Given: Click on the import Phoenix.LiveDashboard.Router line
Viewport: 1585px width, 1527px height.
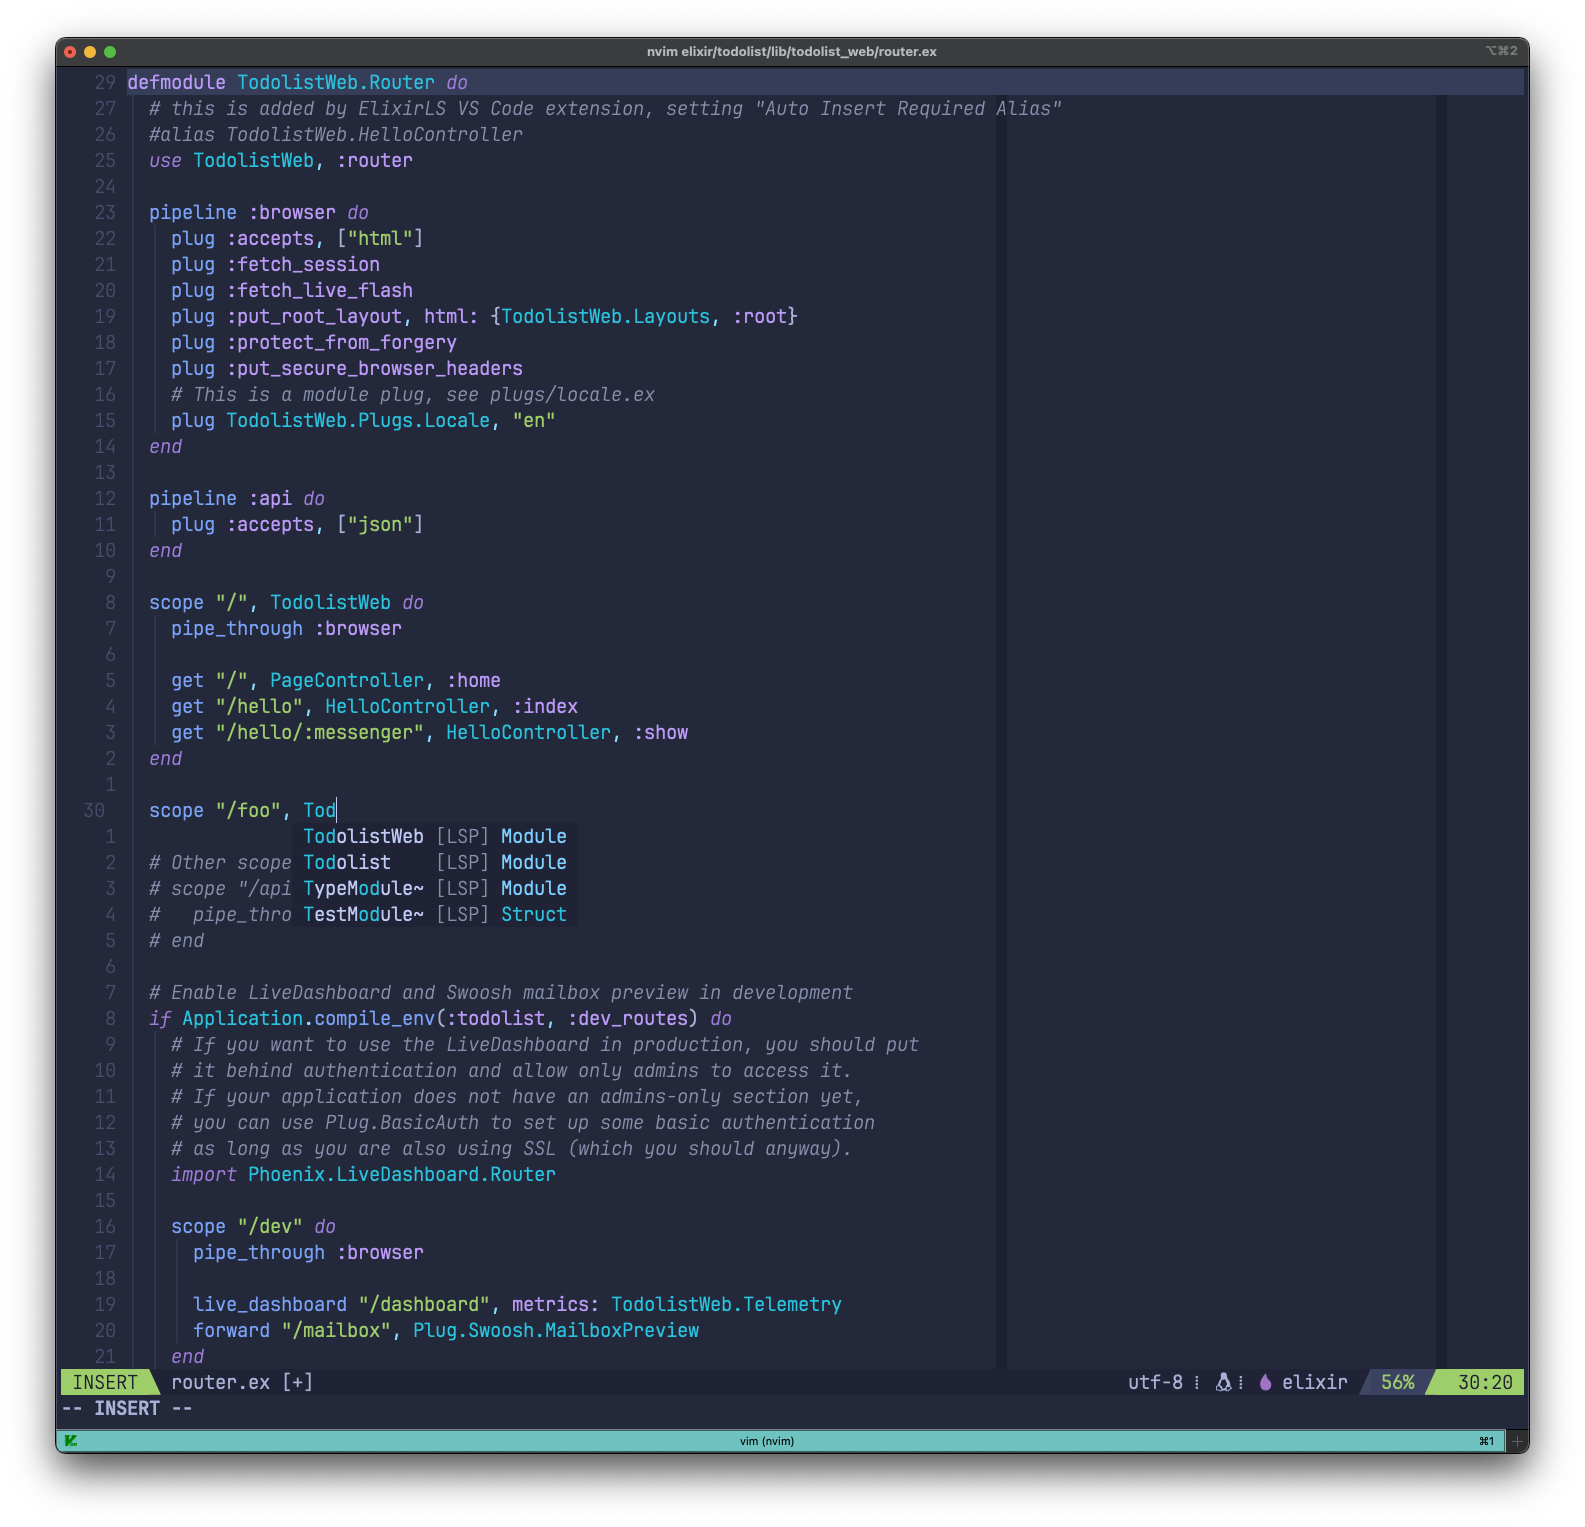Looking at the screenshot, I should [363, 1174].
